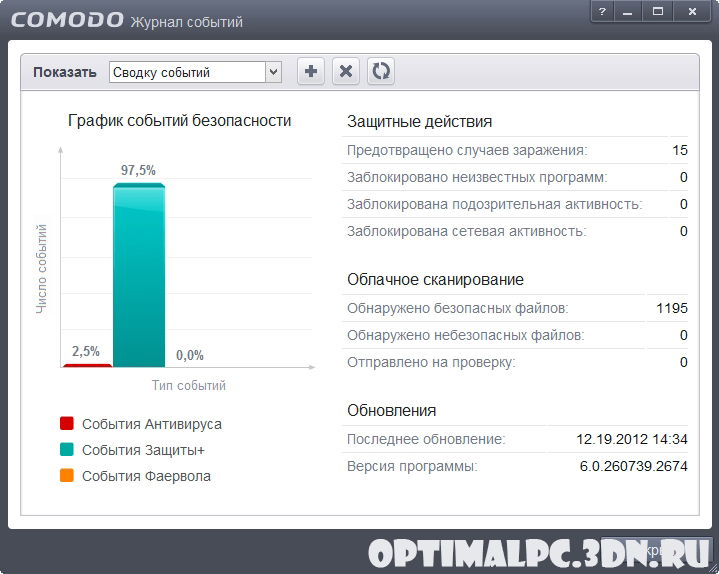Click the date 12.19.2012 14:34
Image resolution: width=719 pixels, height=574 pixels.
(x=631, y=439)
